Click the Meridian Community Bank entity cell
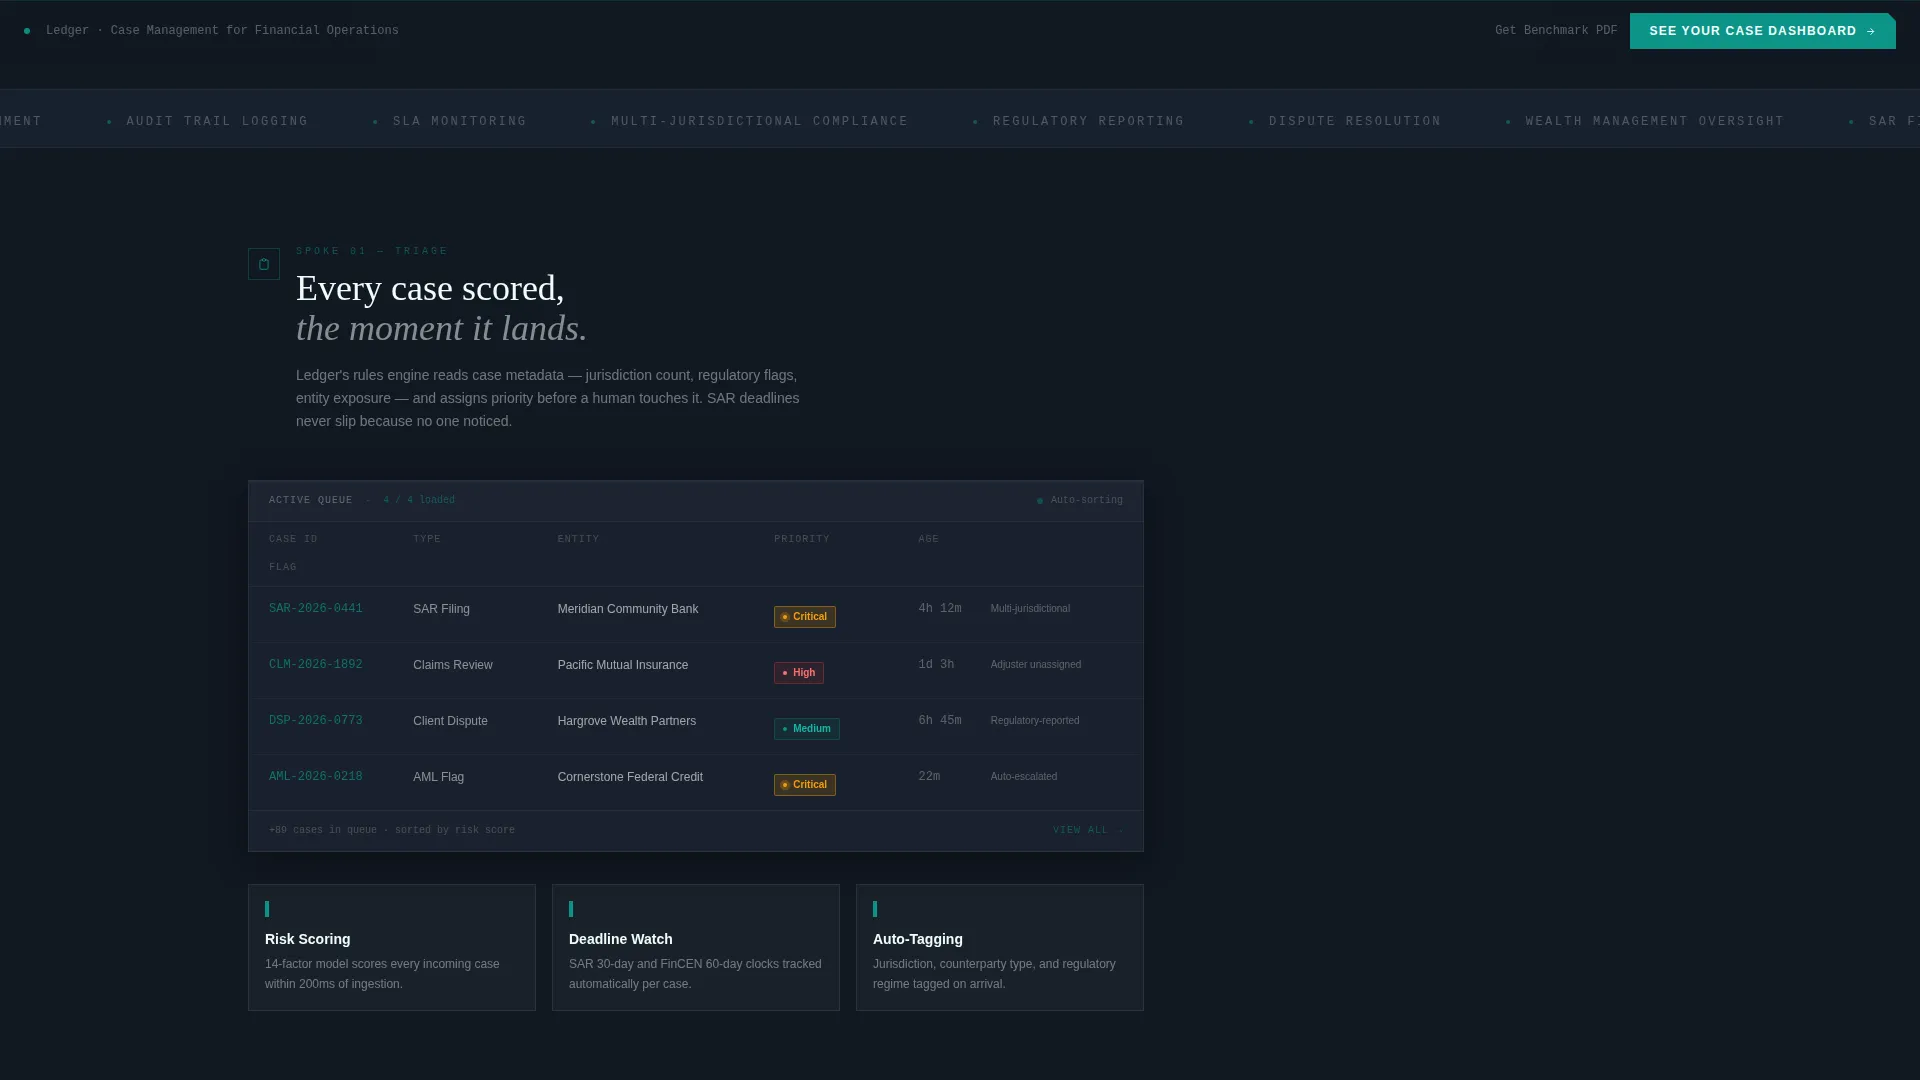 click(x=628, y=609)
